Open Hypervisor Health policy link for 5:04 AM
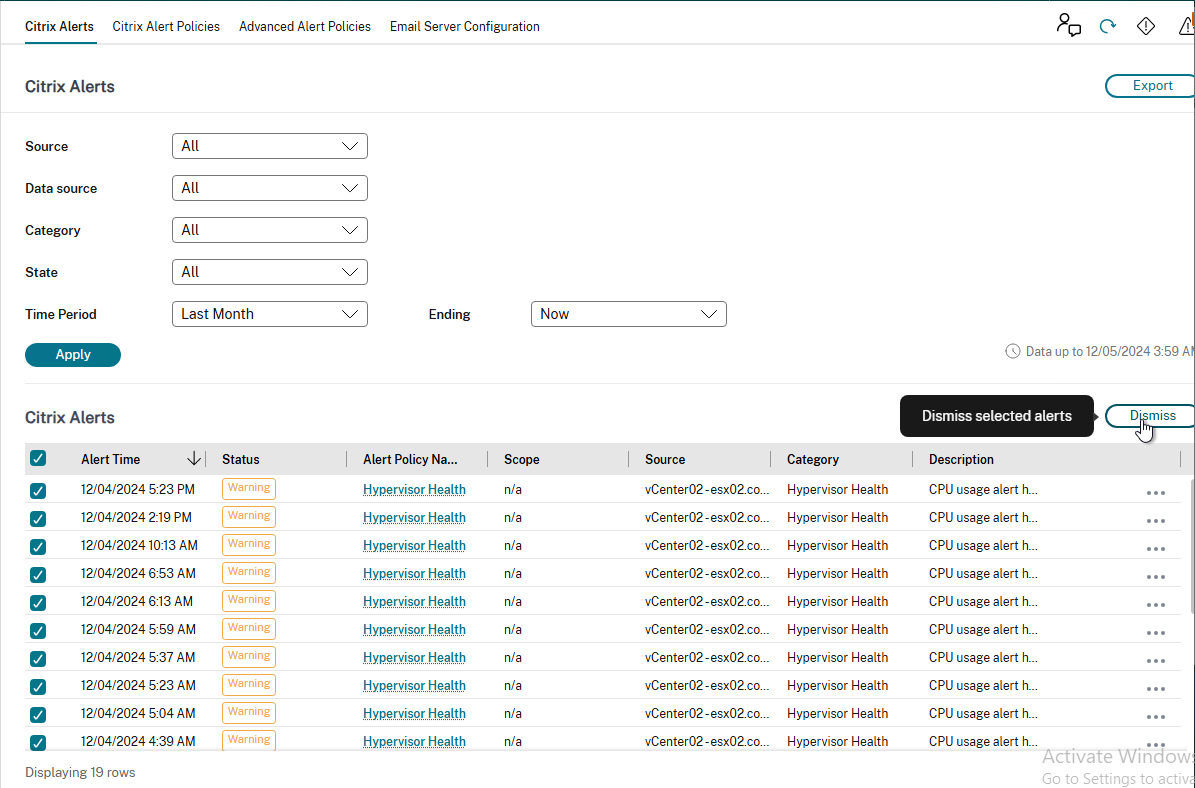This screenshot has width=1195, height=788. pyautogui.click(x=414, y=713)
